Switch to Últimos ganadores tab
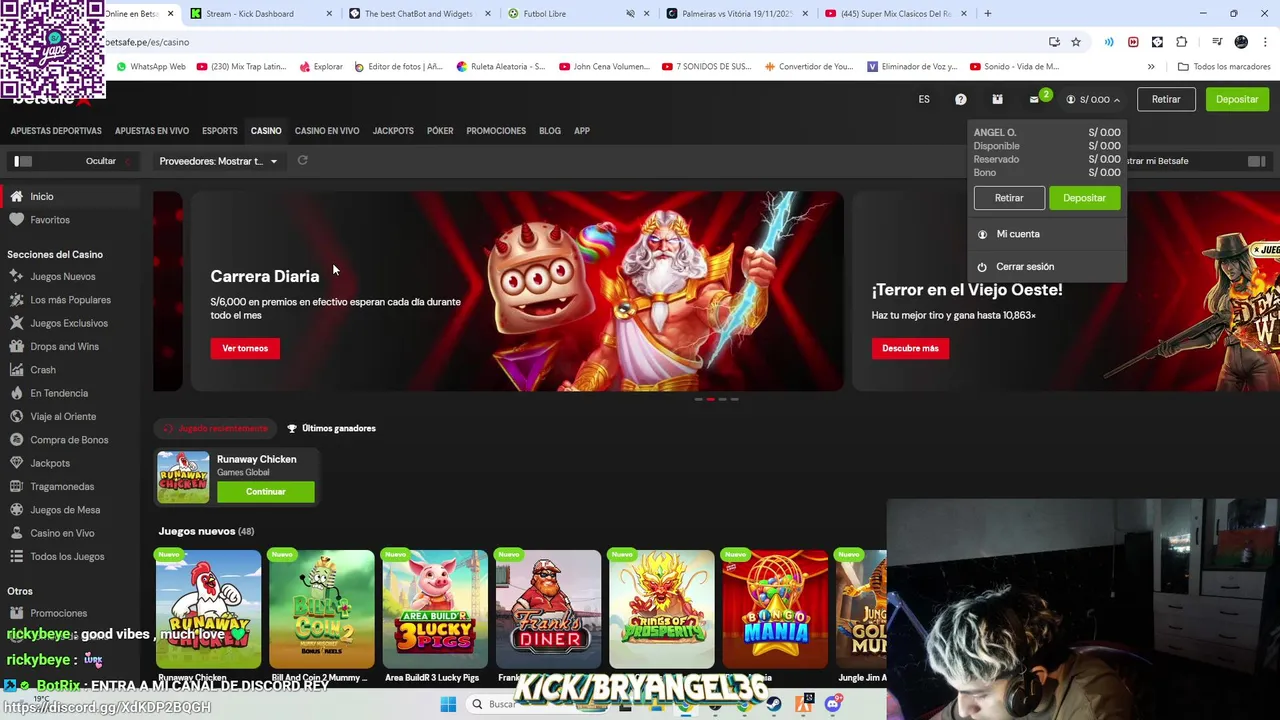Screen dimensions: 1280x720 [331, 428]
